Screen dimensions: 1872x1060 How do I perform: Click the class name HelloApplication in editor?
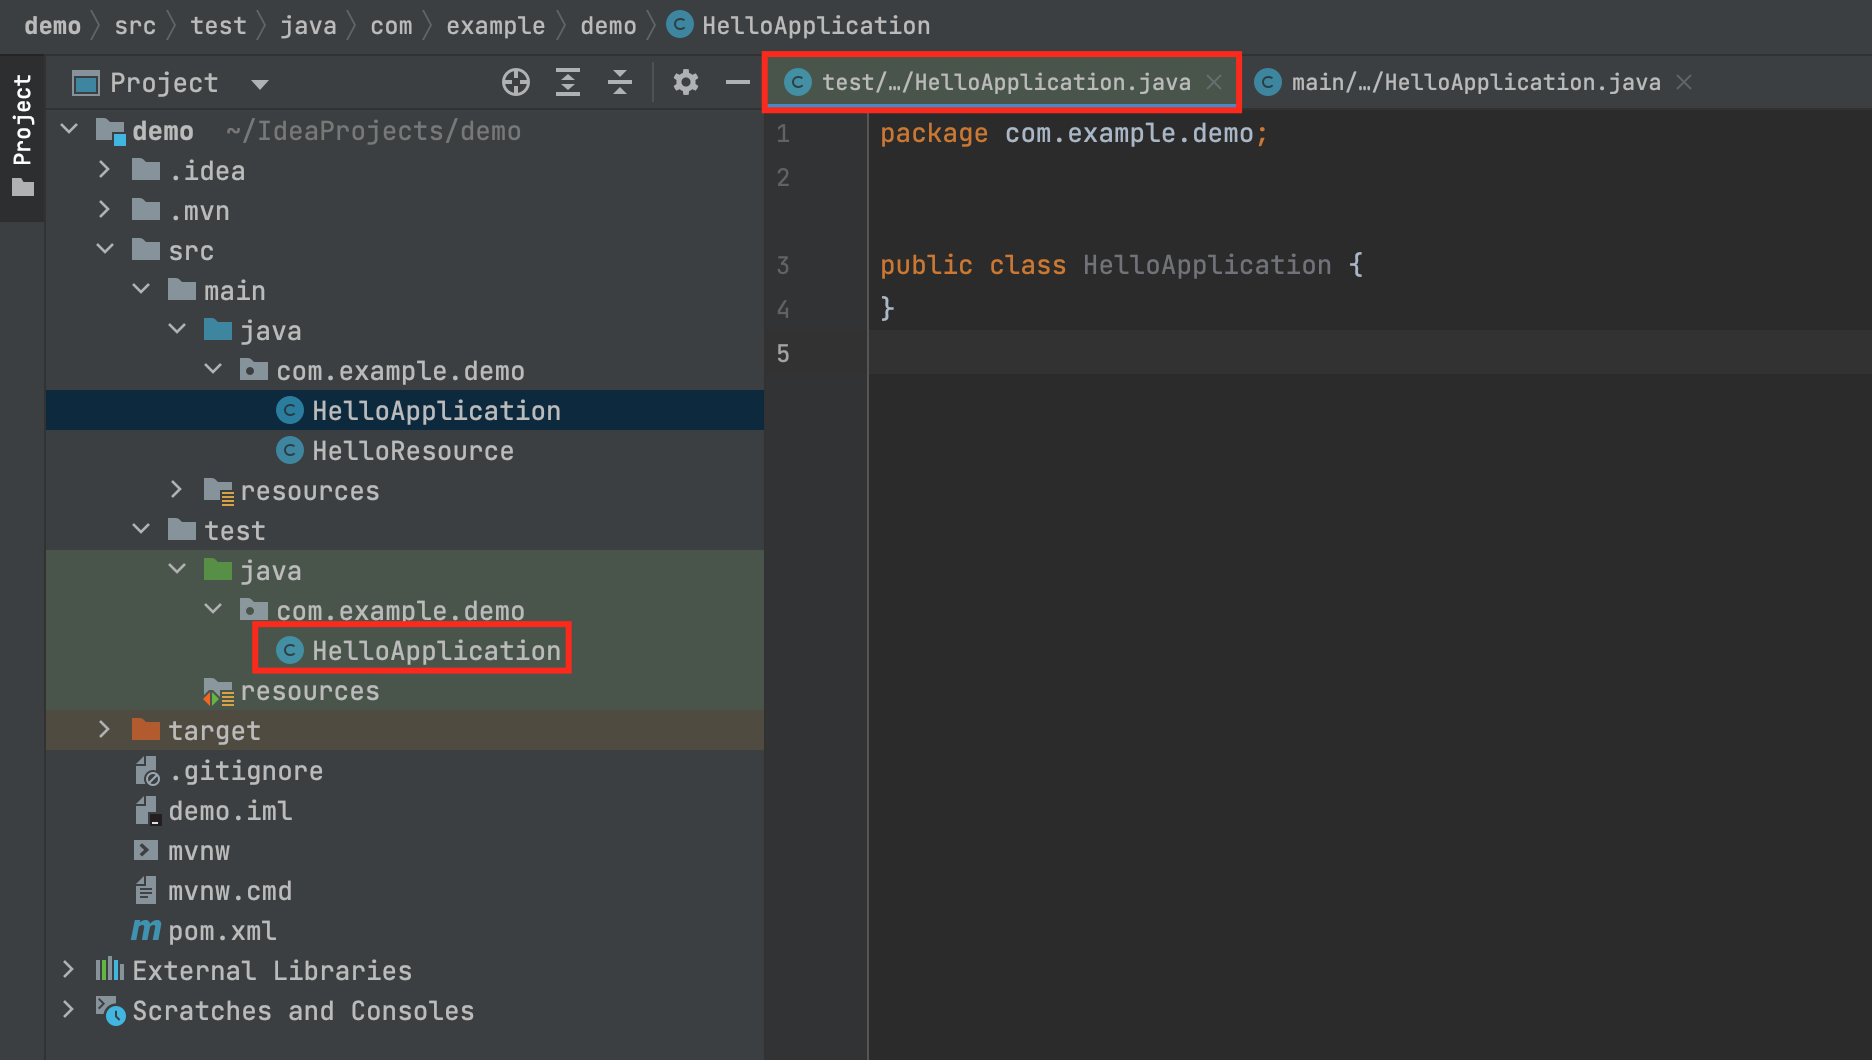coord(1207,265)
